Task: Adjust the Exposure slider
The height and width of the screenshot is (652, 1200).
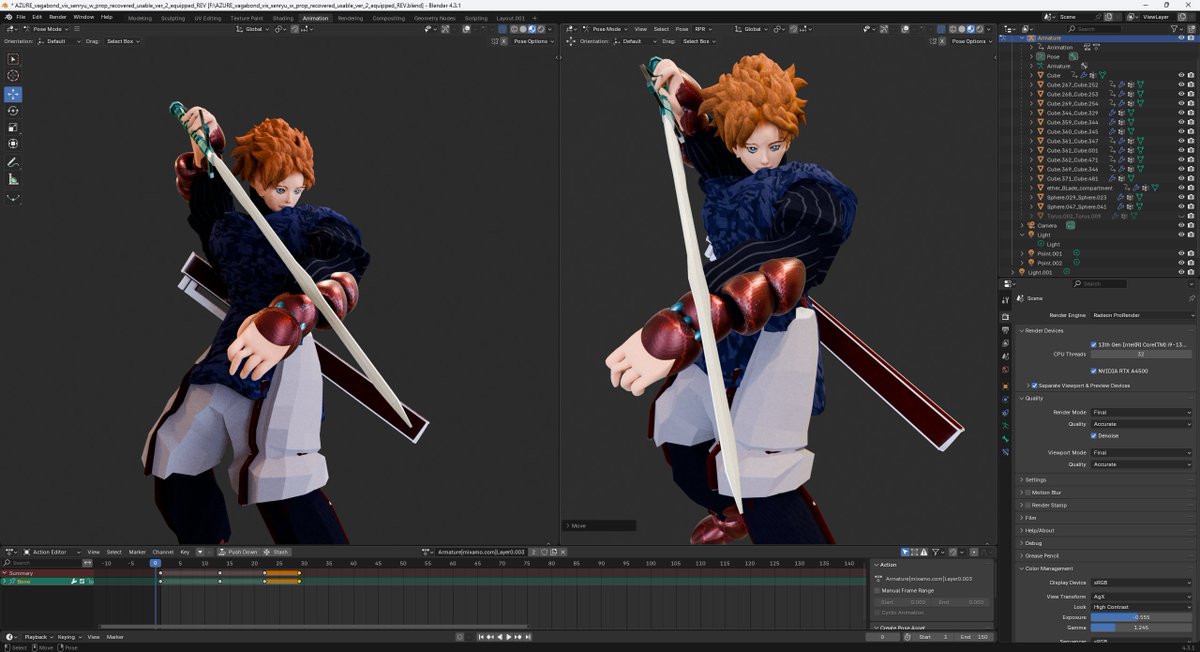Action: (1142, 617)
